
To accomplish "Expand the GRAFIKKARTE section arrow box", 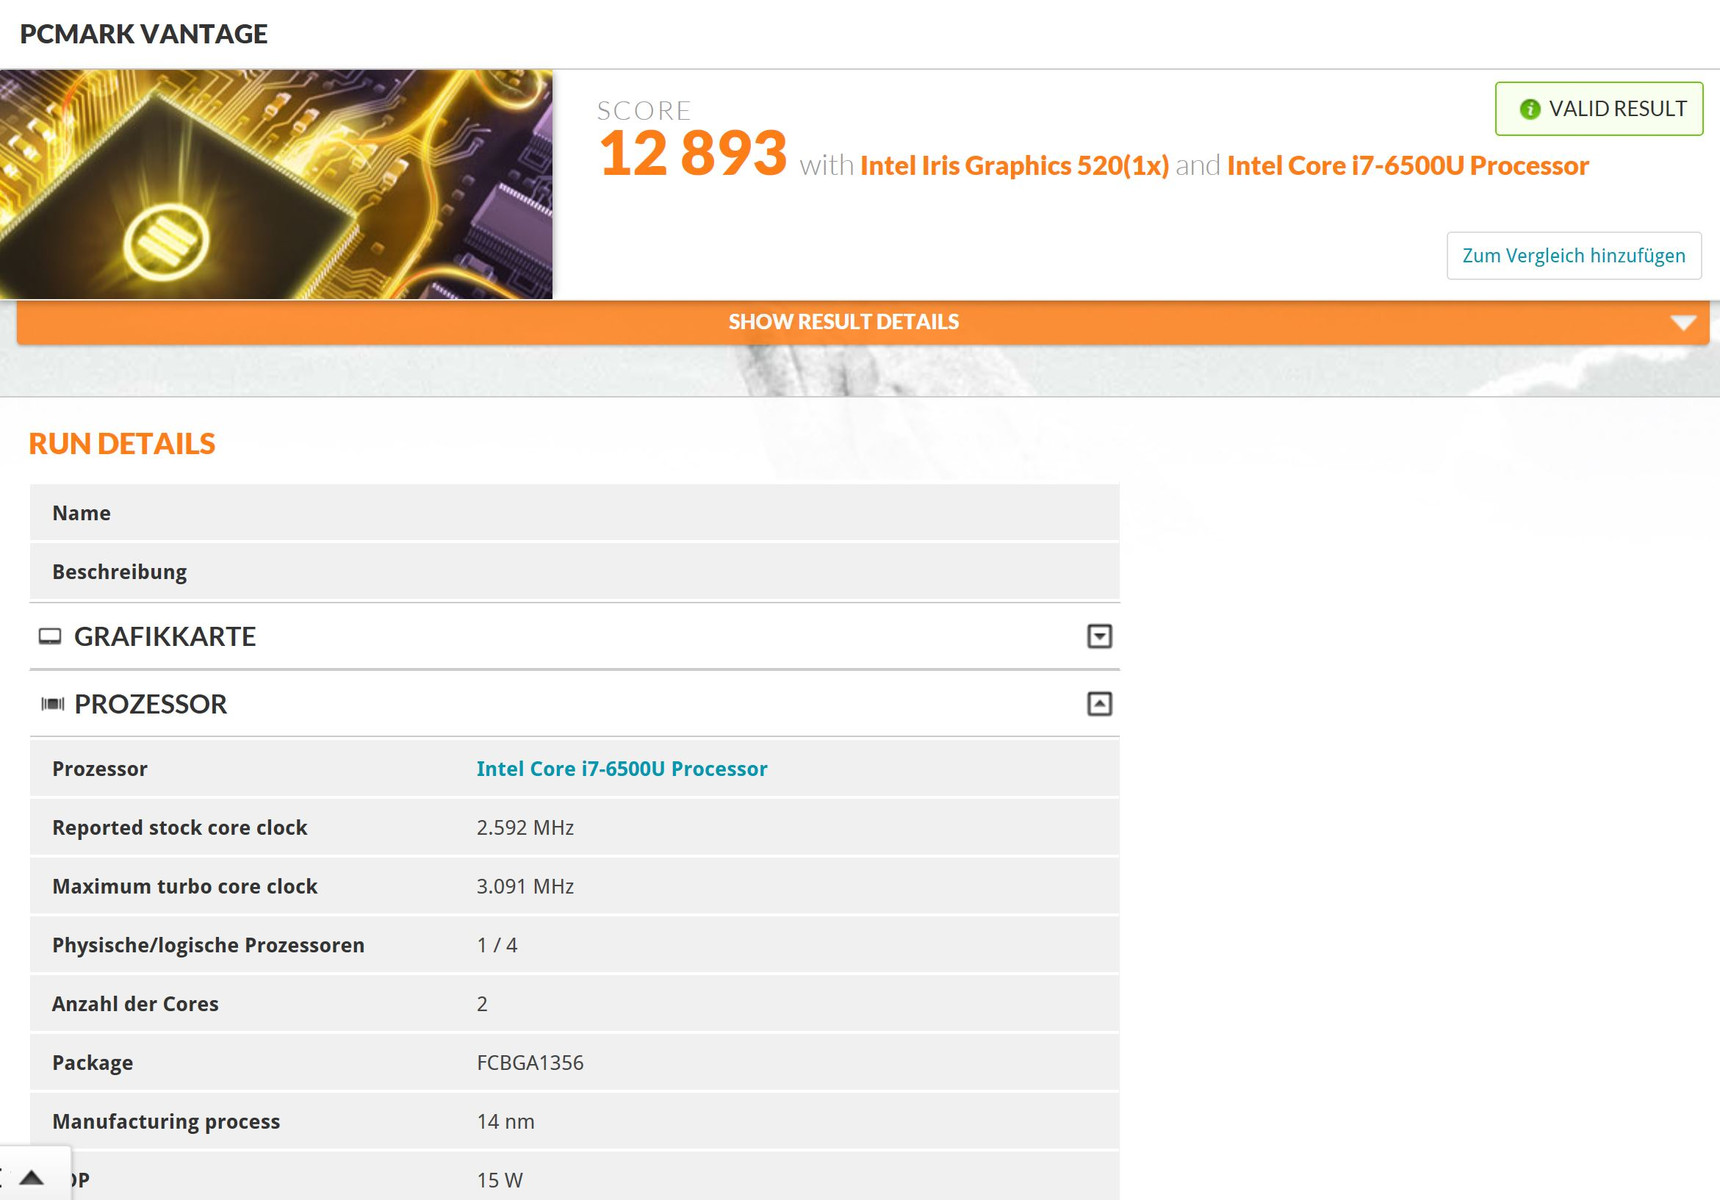I will point(1099,636).
